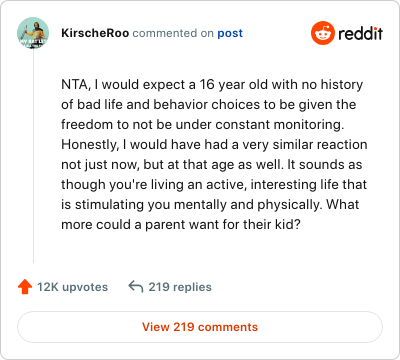Image resolution: width=400 pixels, height=360 pixels.
Task: Collapse the comment via the vertical thread line
Action: [33, 156]
